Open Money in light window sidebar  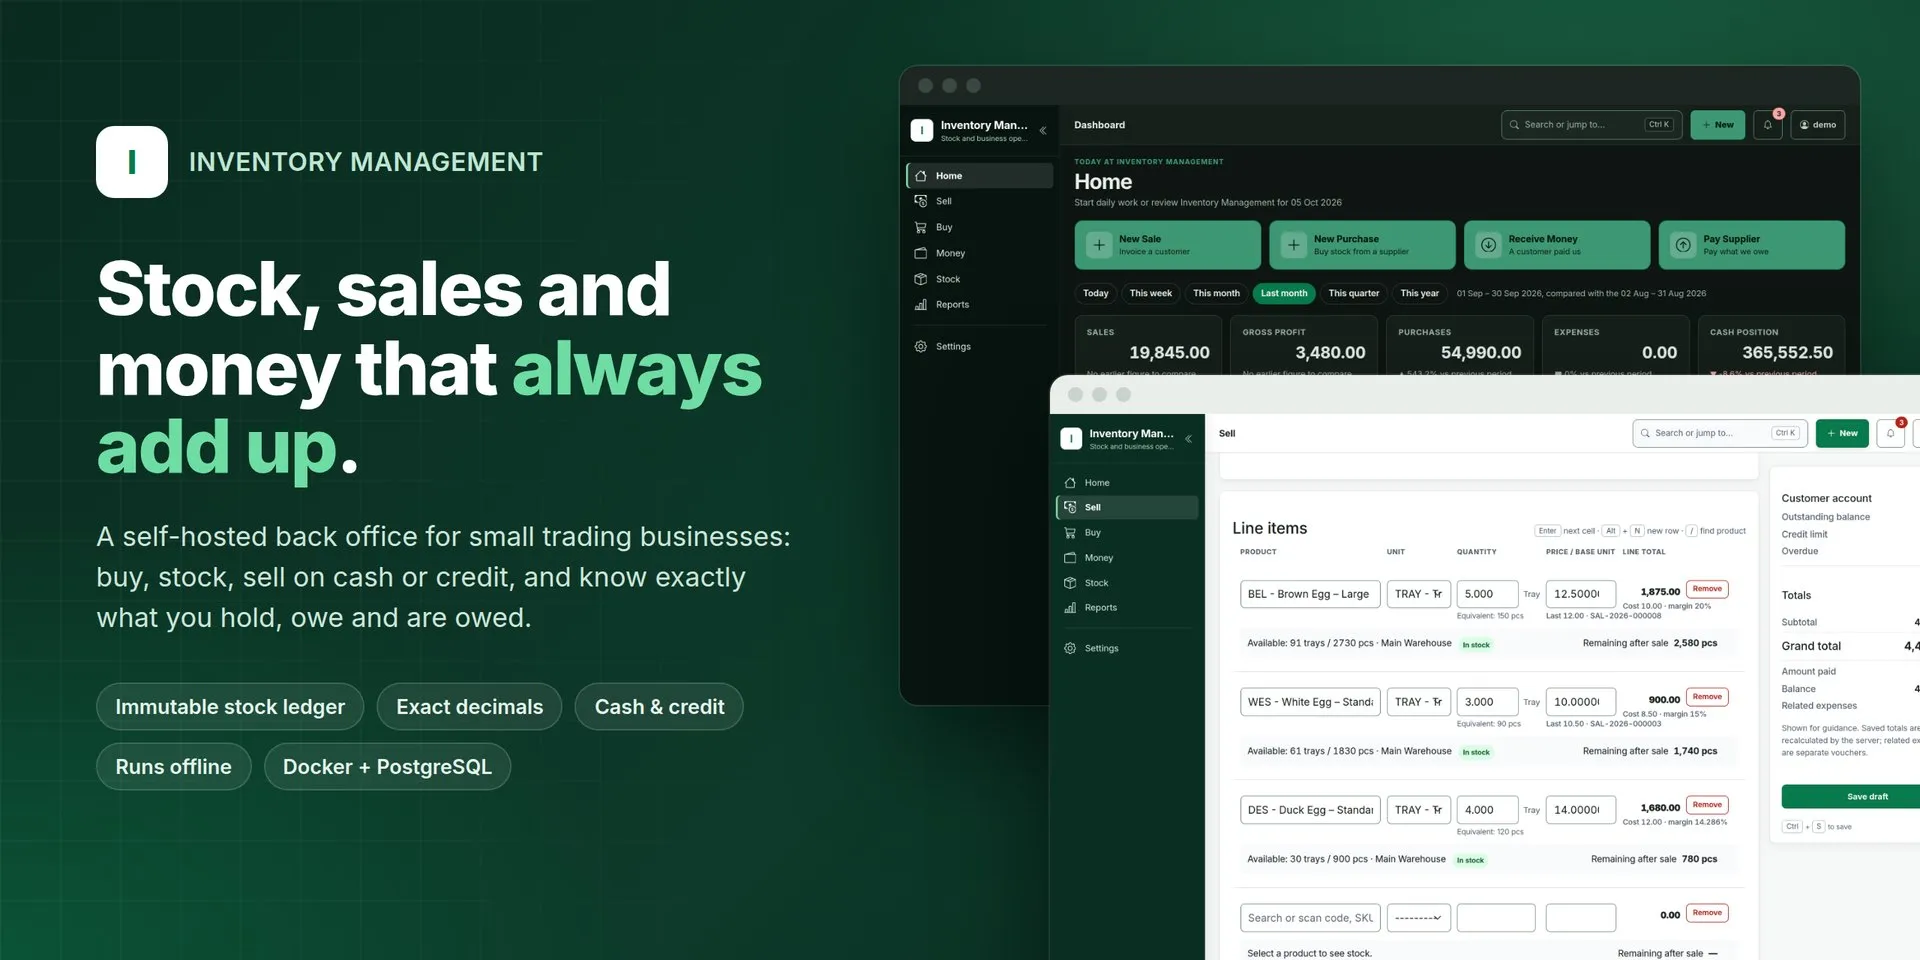click(x=1127, y=558)
